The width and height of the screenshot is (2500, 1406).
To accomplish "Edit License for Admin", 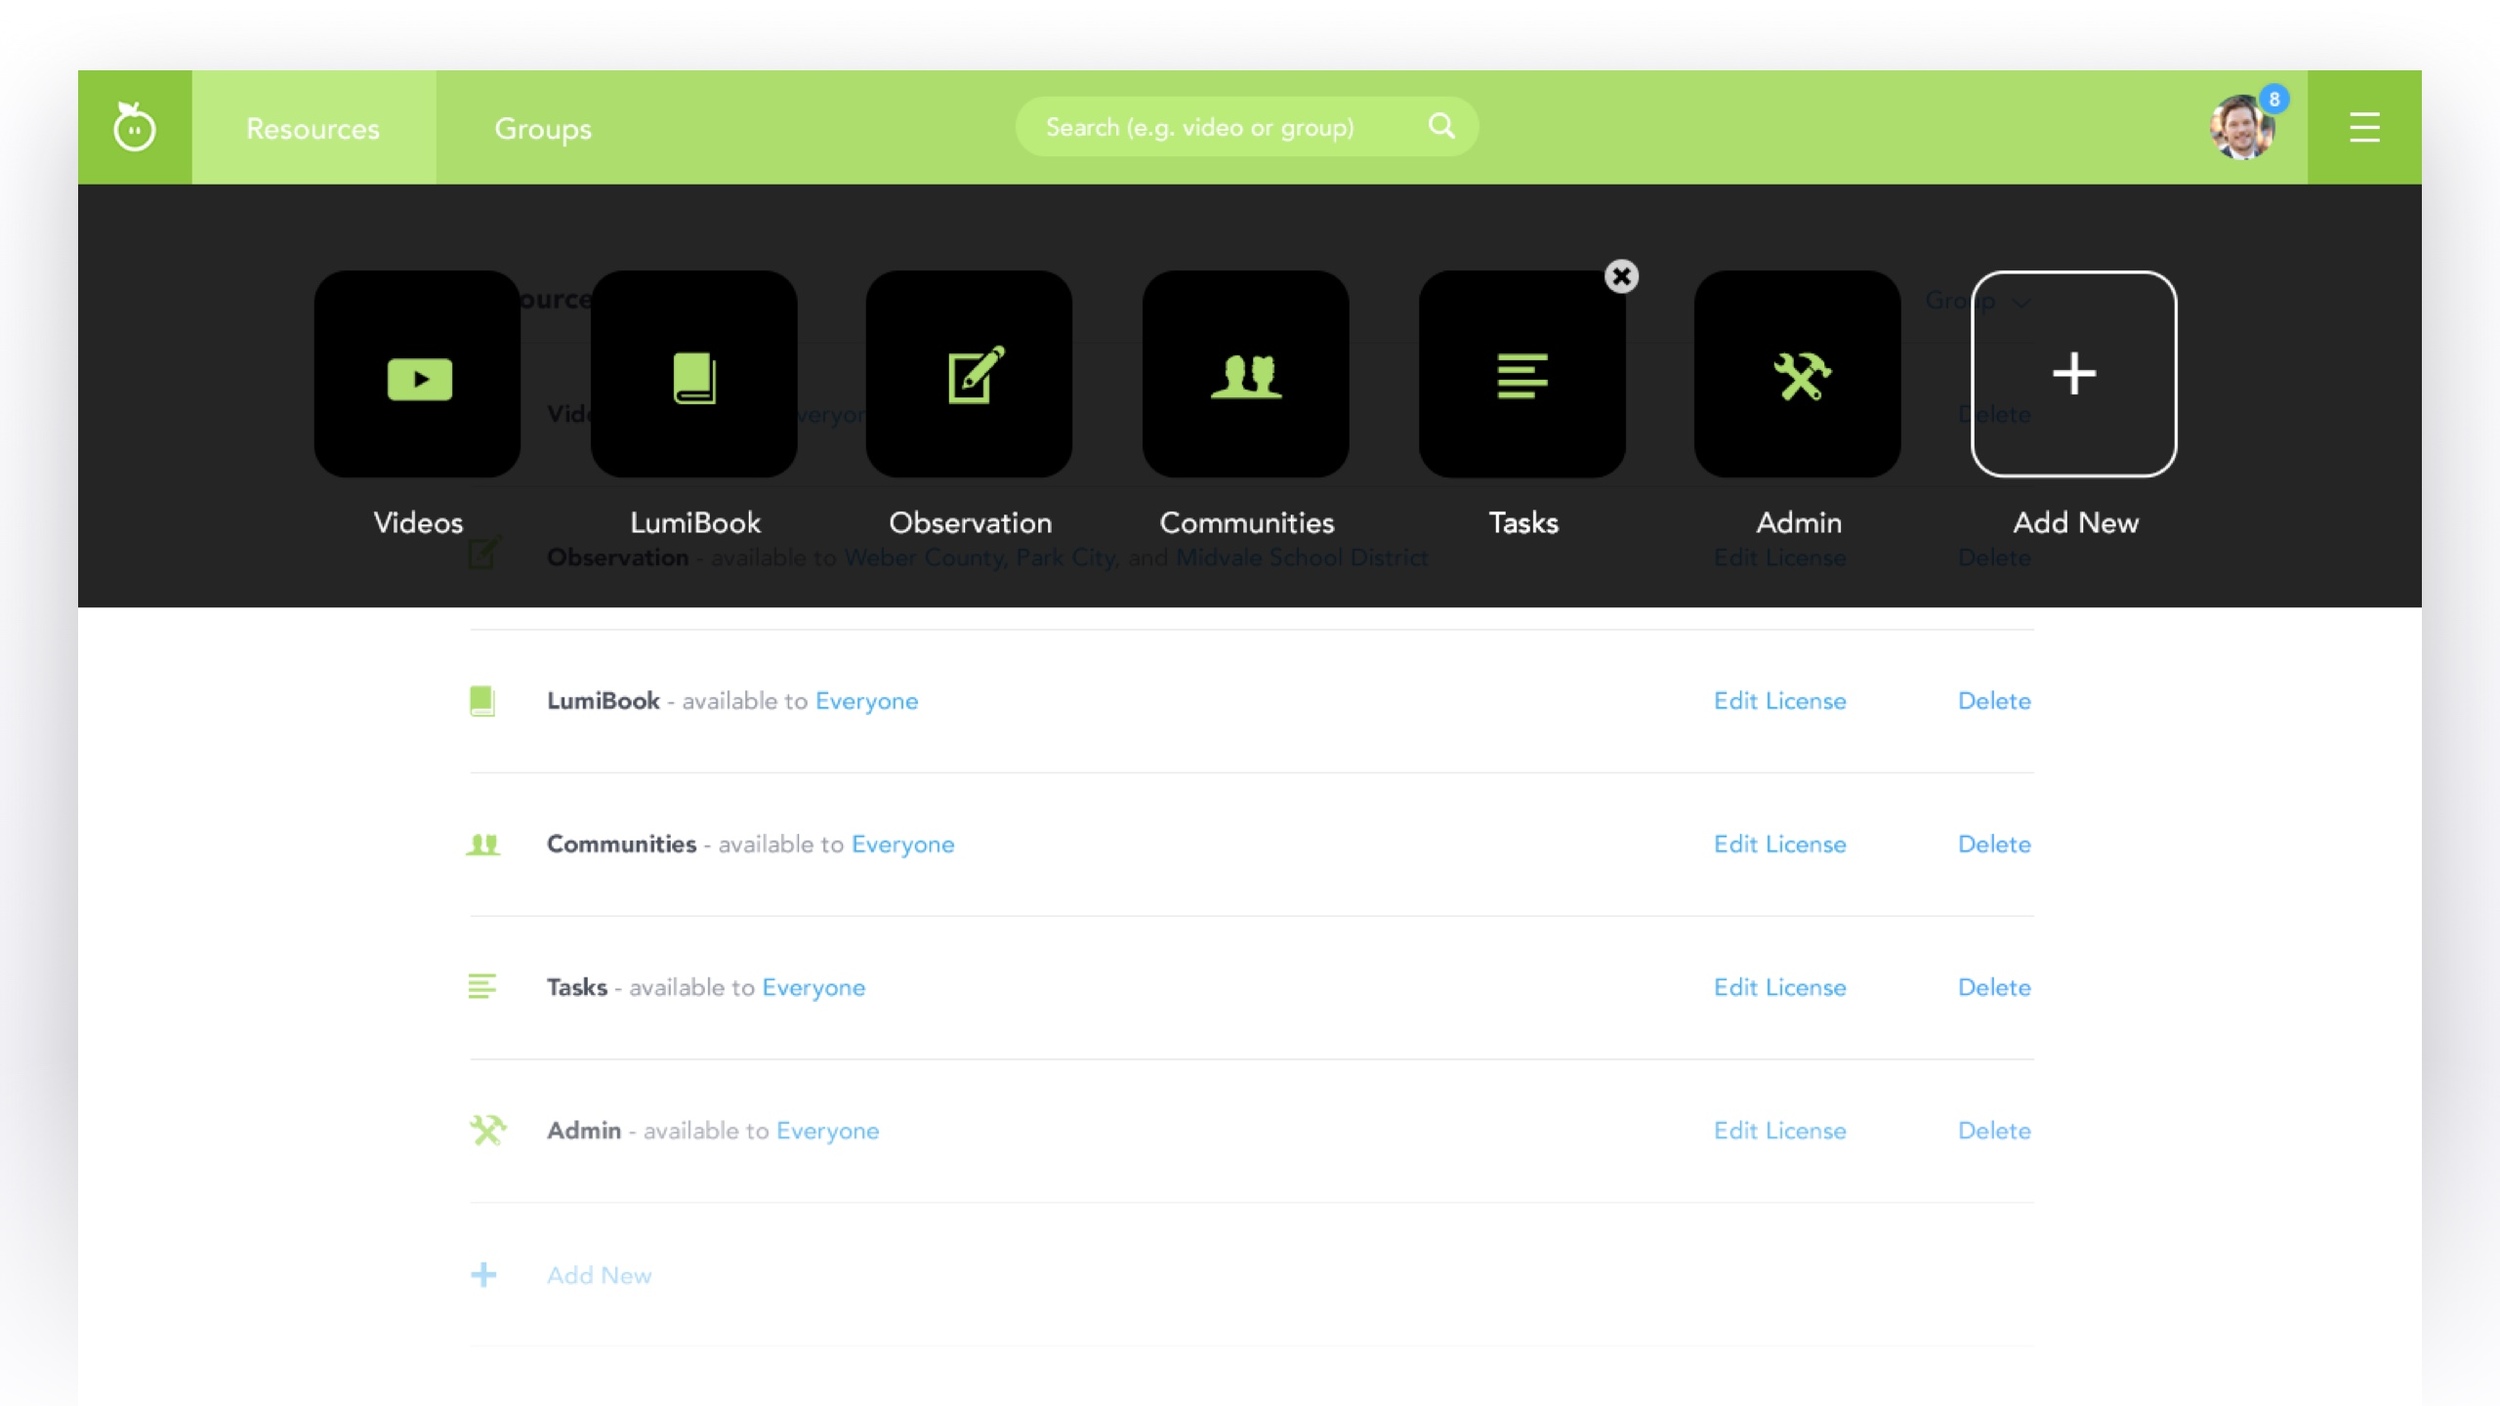I will [1780, 1130].
